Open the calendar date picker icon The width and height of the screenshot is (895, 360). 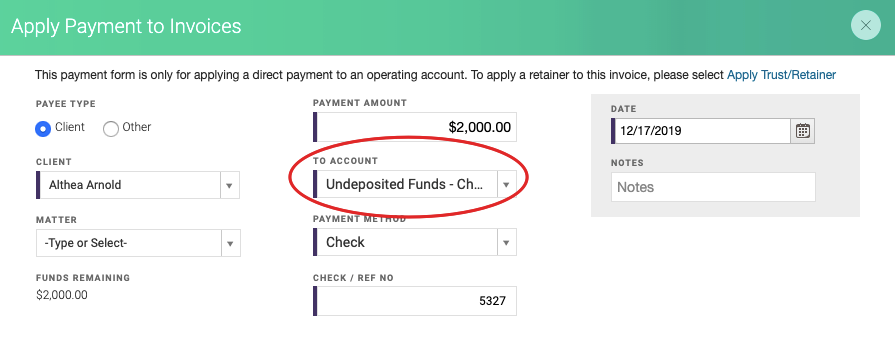coord(803,131)
